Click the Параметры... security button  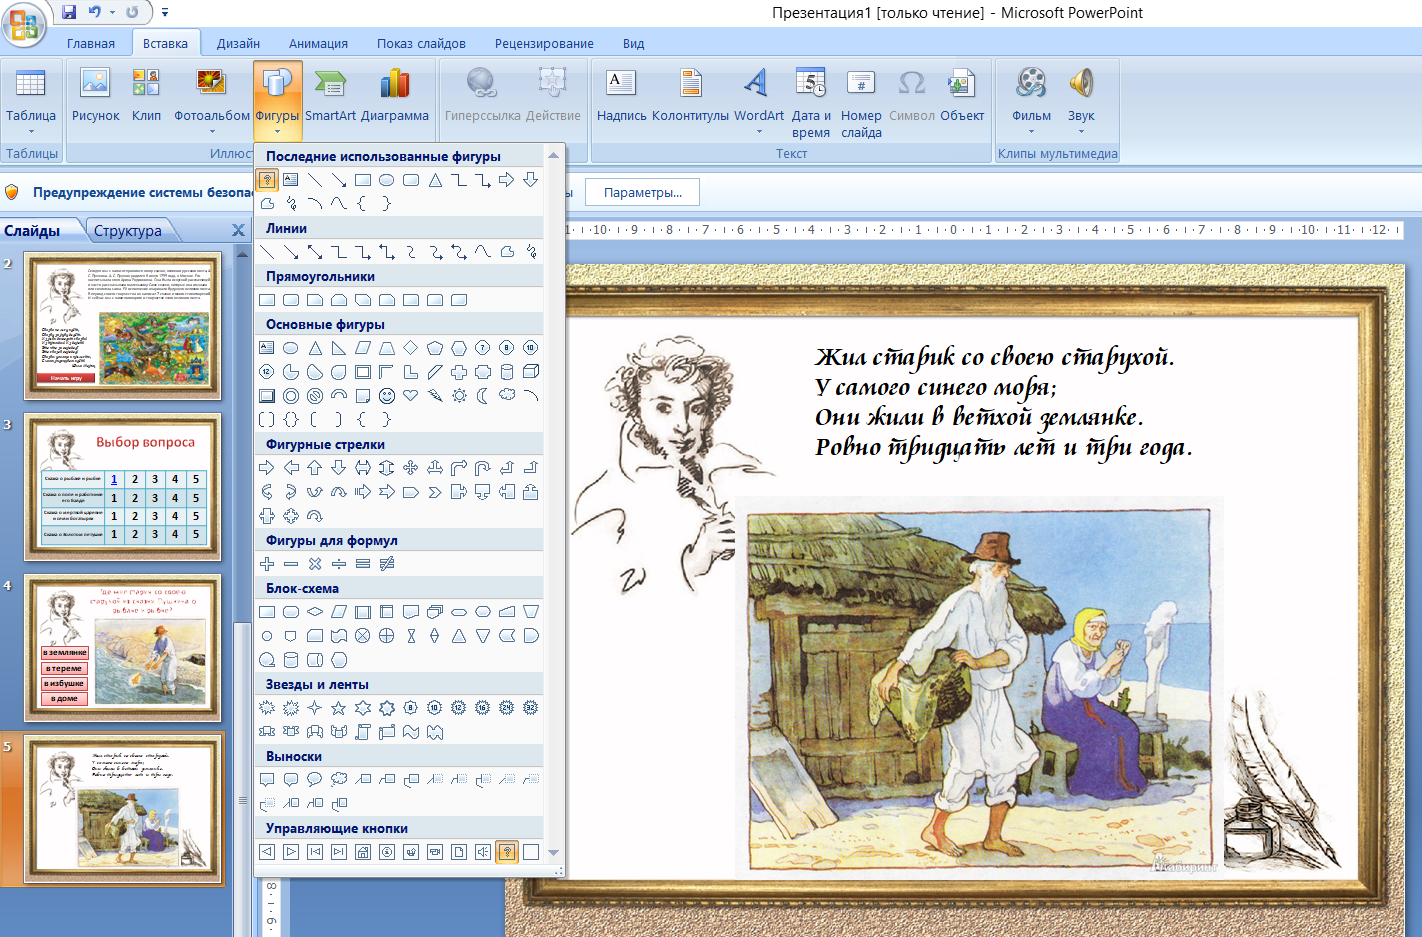click(643, 192)
